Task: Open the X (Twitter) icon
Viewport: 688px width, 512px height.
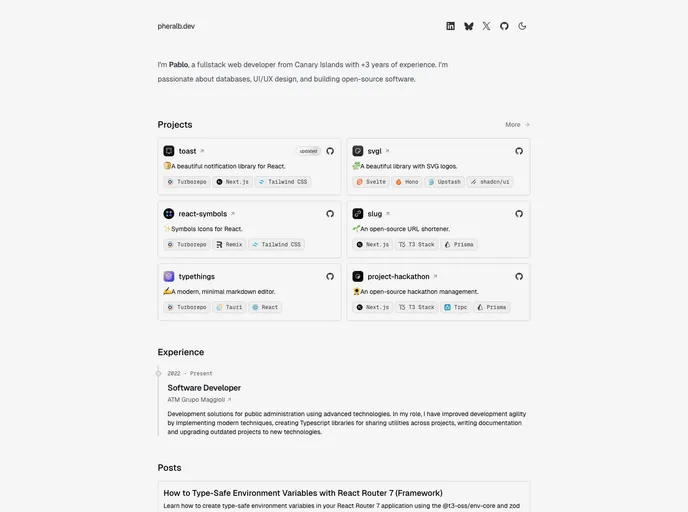Action: 486,26
